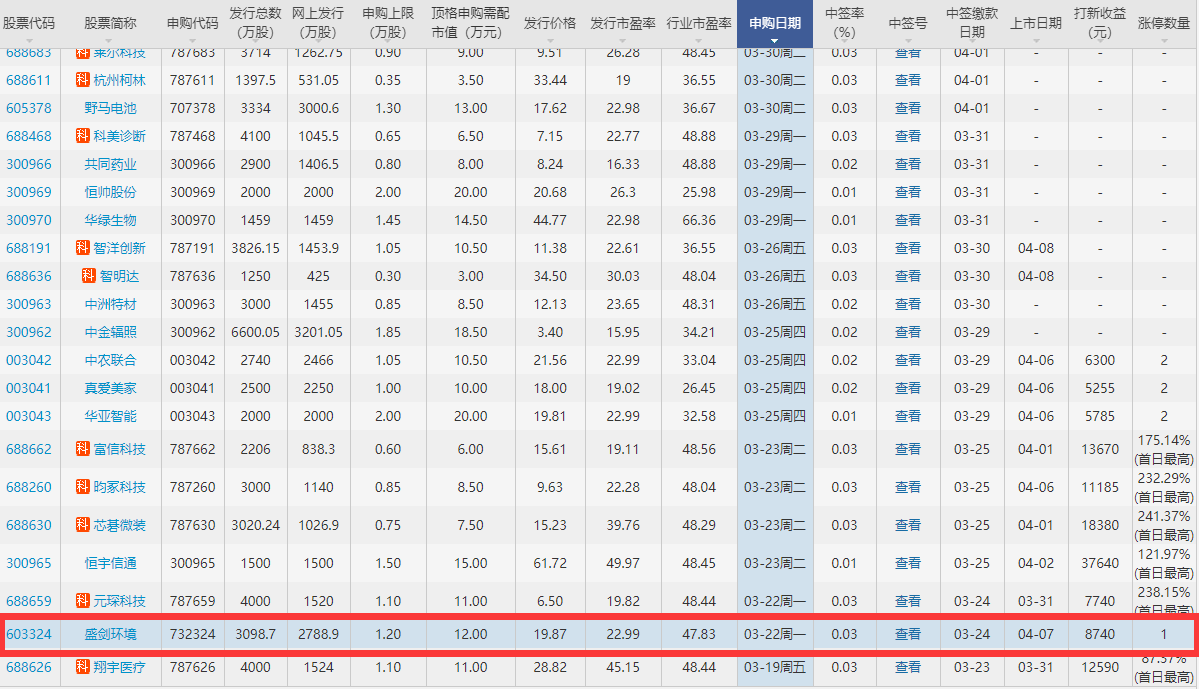
Task: Open stock code link 688626
Action: tap(28, 667)
